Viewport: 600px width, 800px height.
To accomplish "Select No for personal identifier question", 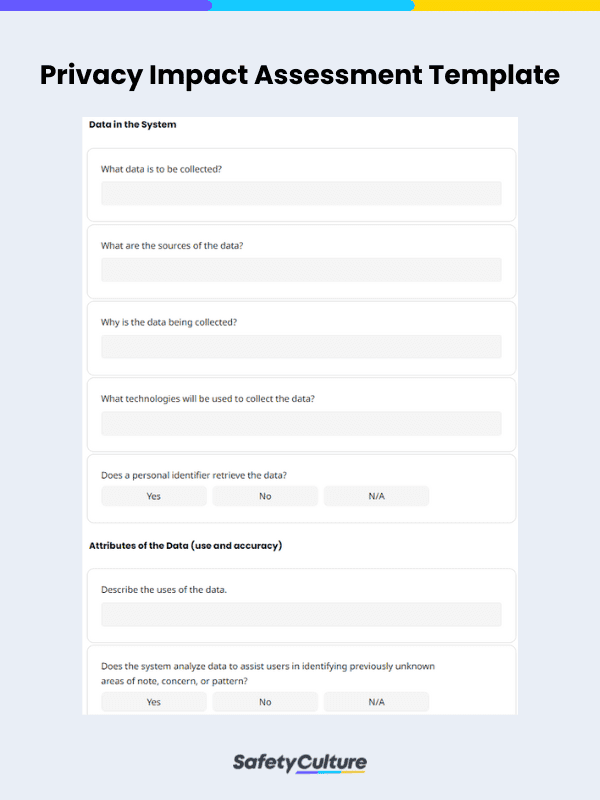I will point(264,496).
